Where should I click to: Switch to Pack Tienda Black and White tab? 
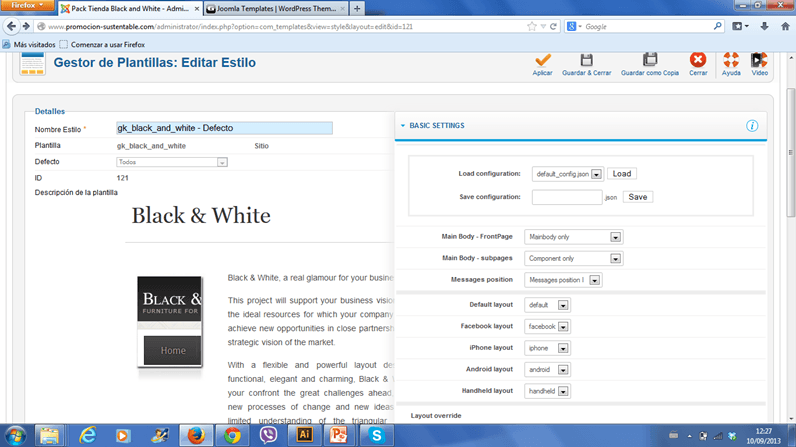click(129, 9)
